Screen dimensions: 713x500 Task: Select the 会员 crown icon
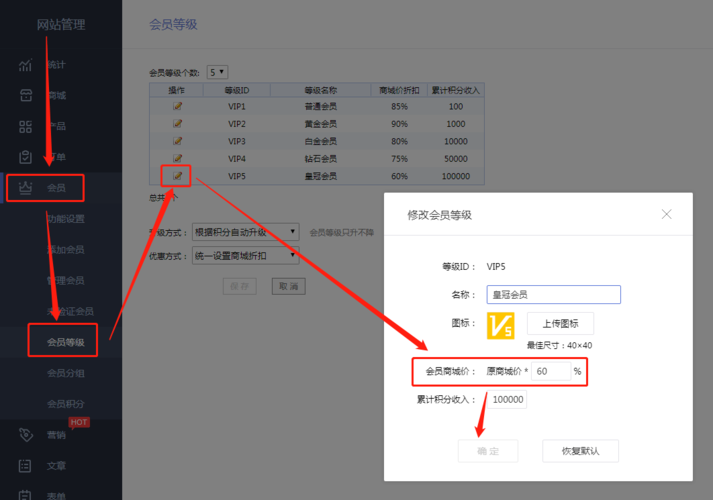click(25, 187)
